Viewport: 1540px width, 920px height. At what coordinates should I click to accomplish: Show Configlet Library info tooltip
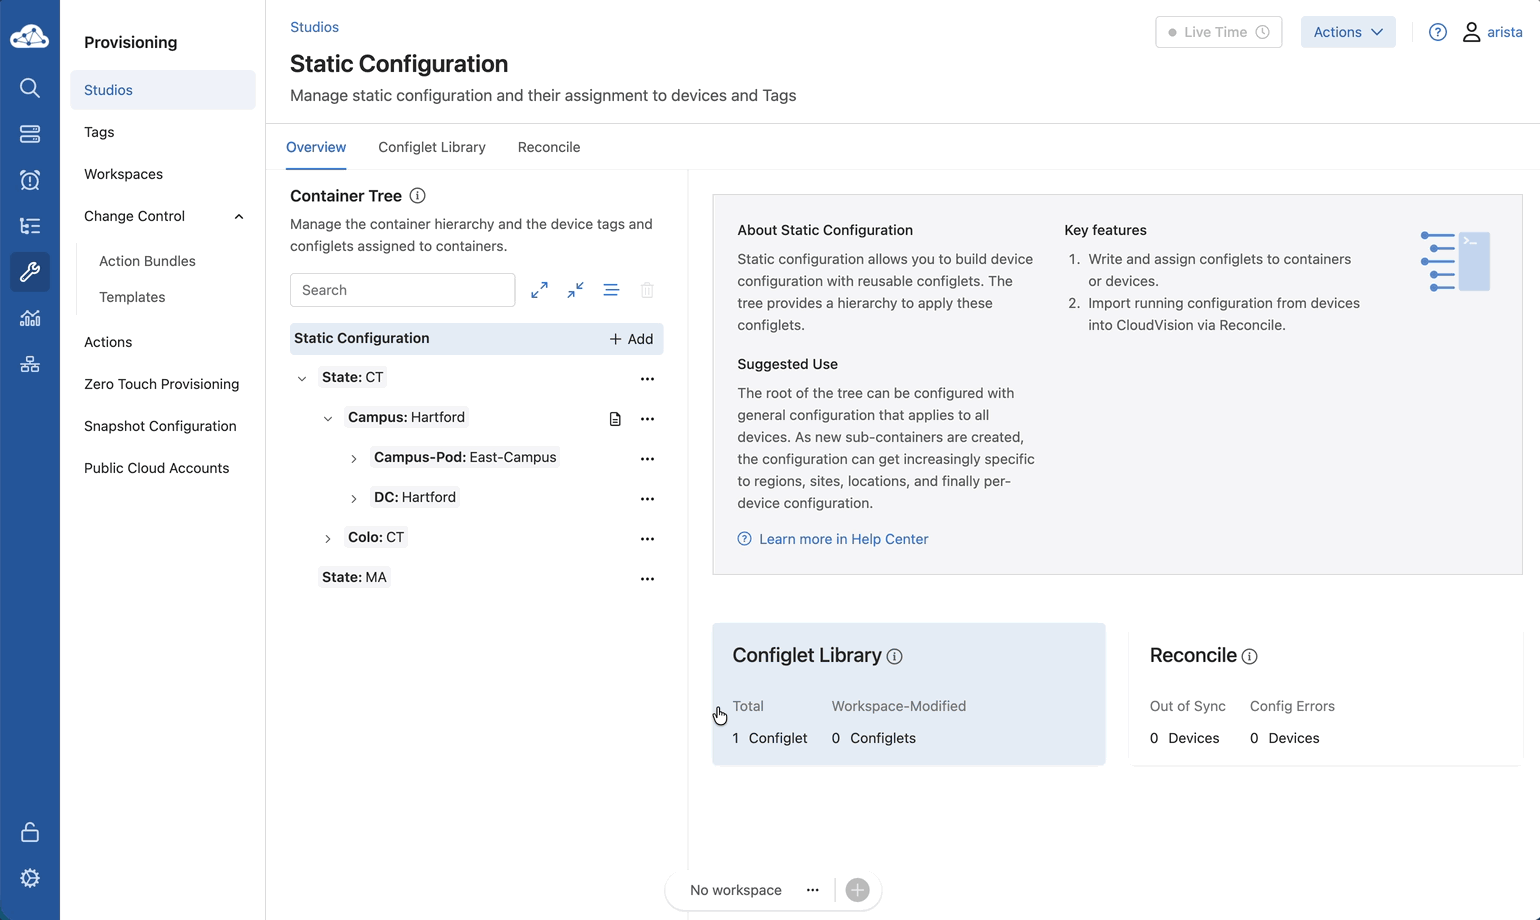[895, 657]
